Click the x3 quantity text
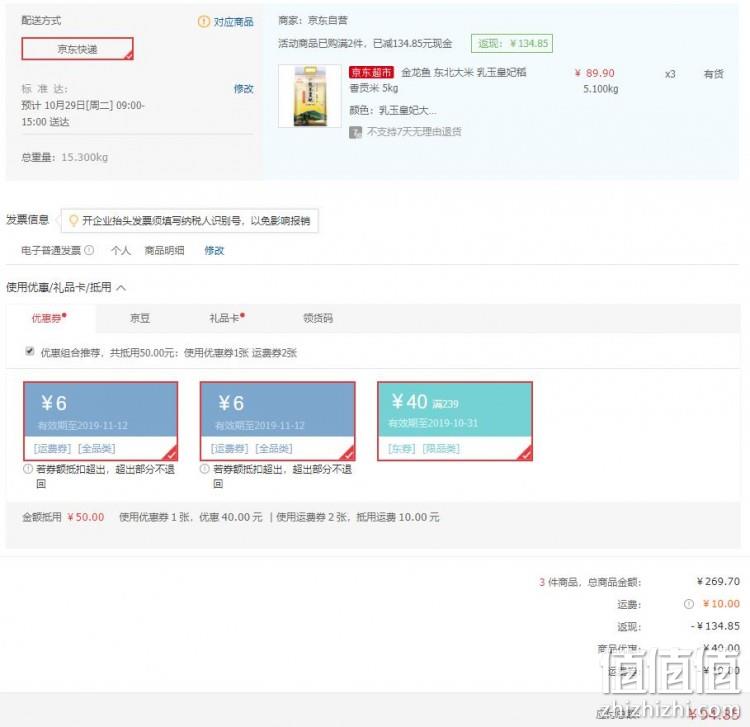This screenshot has height=727, width=750. [670, 74]
